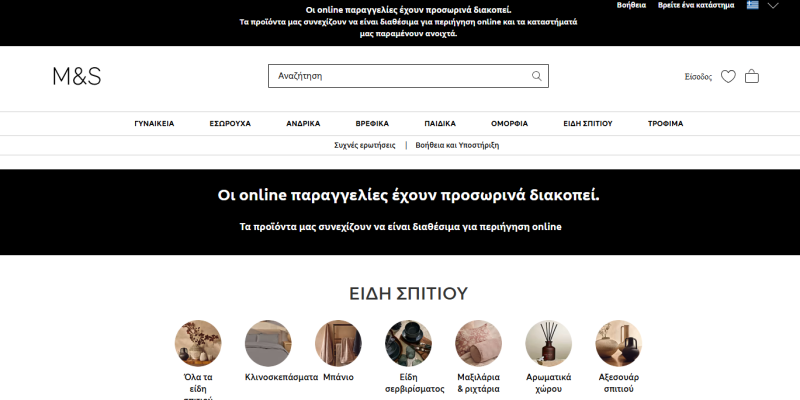Screen dimensions: 800x400
Task: Type in the Αναζήτηση search field
Action: point(400,76)
